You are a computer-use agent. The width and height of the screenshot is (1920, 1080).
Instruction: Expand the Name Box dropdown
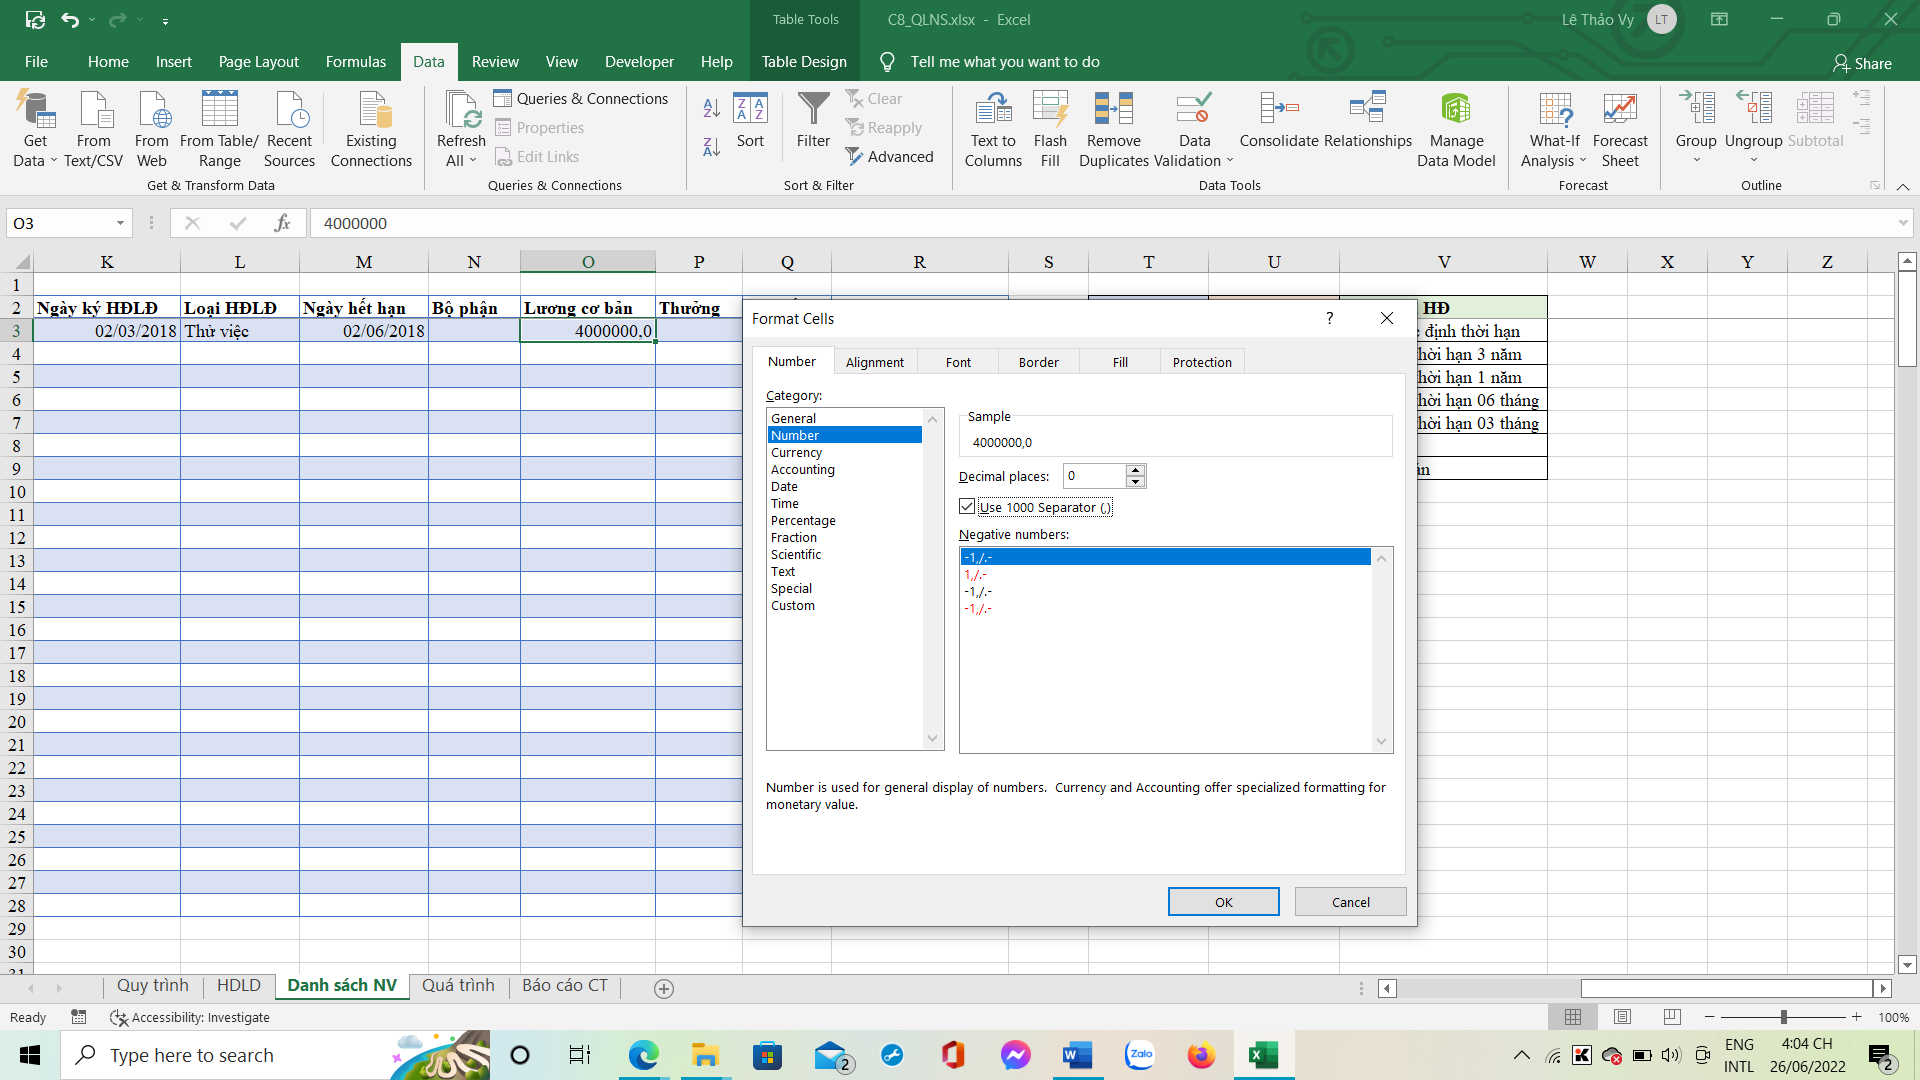pos(120,223)
